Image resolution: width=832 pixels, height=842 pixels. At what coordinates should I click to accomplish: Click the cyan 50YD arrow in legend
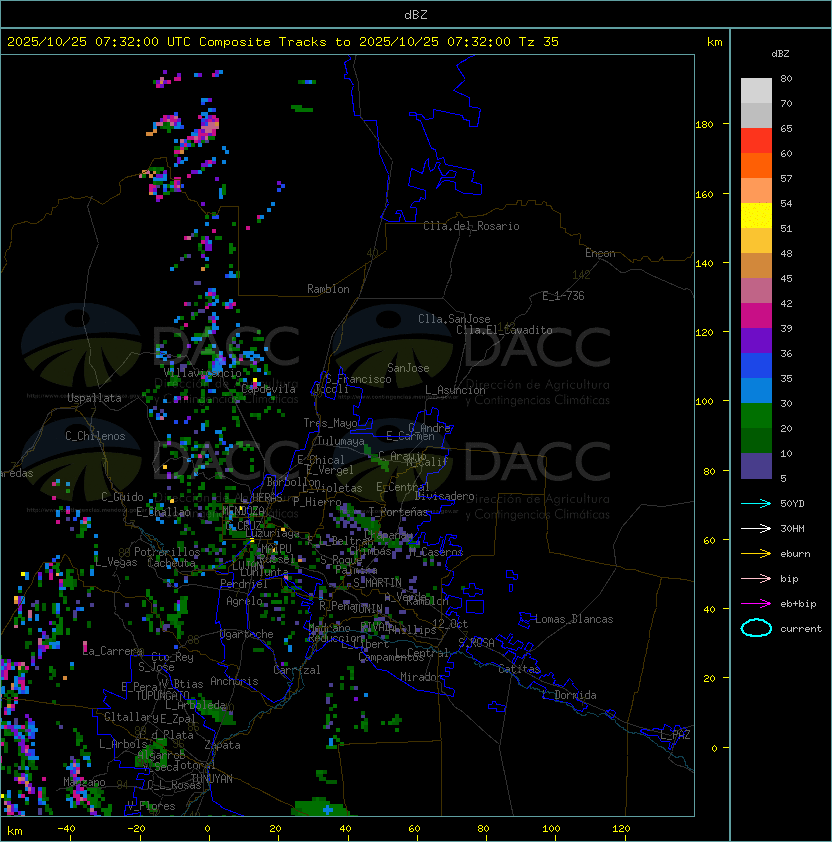click(x=756, y=503)
